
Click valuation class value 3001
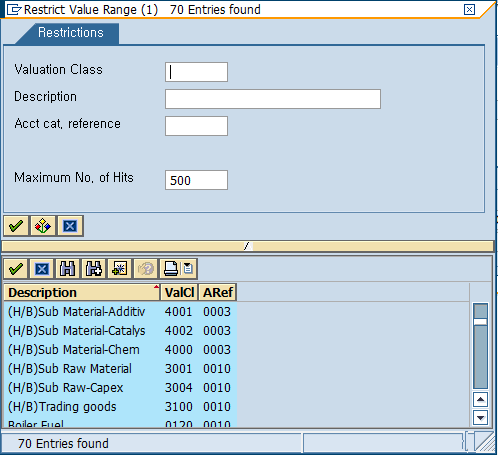(x=179, y=369)
